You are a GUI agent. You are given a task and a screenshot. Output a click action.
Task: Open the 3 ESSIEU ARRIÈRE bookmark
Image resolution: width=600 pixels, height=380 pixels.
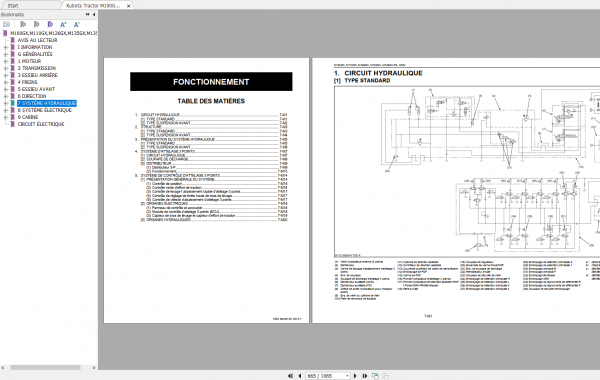pos(38,75)
